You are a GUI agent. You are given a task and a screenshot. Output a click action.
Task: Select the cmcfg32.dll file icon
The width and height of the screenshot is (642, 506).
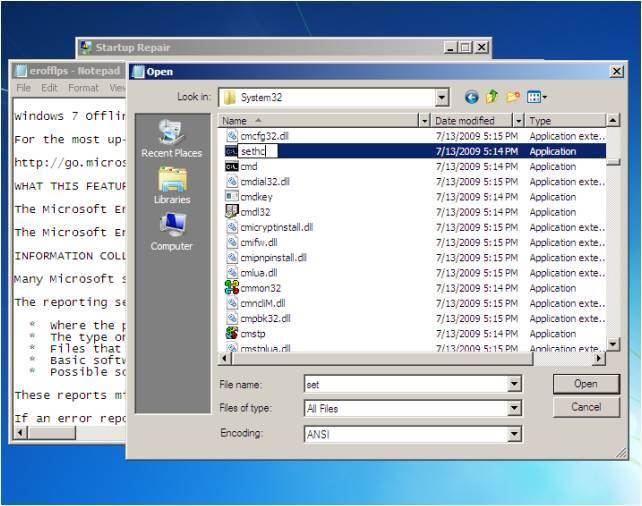(232, 136)
